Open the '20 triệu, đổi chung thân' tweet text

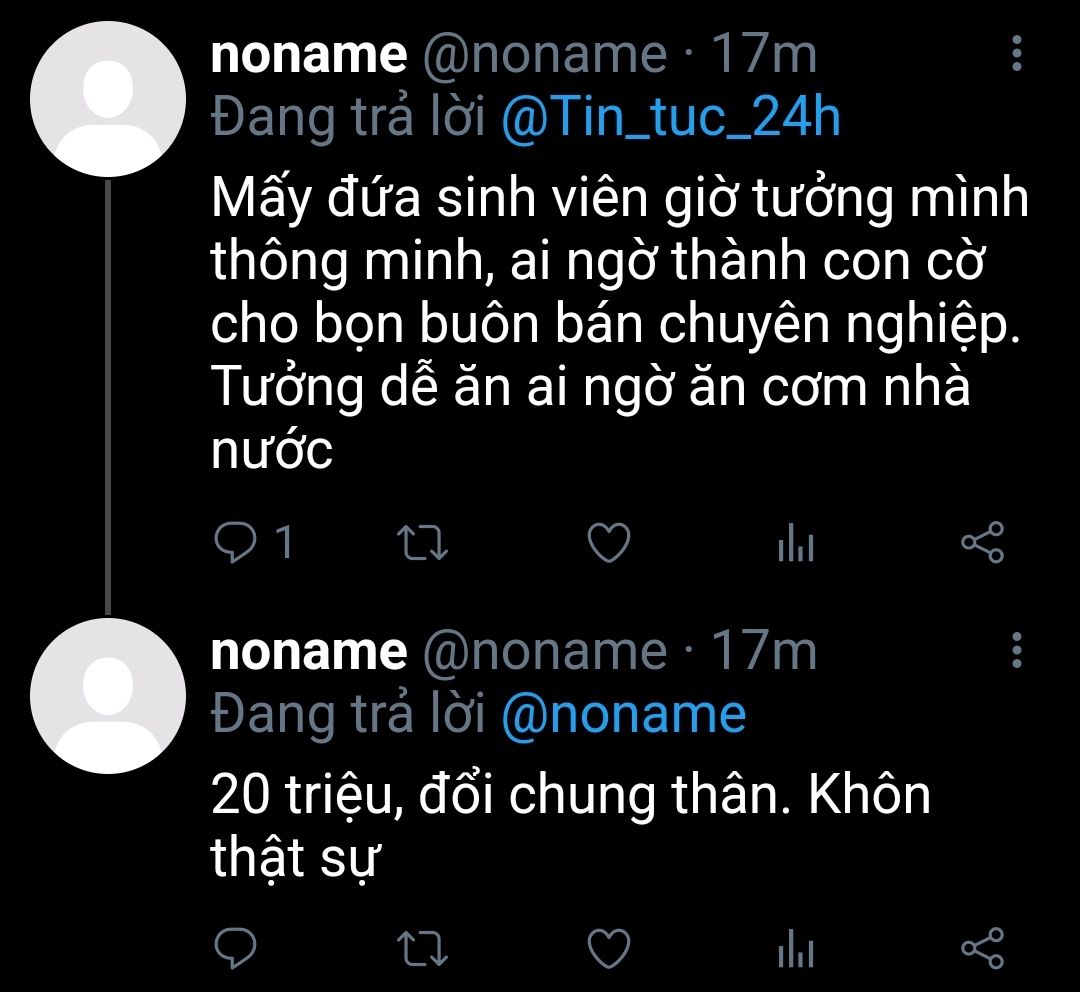click(570, 825)
